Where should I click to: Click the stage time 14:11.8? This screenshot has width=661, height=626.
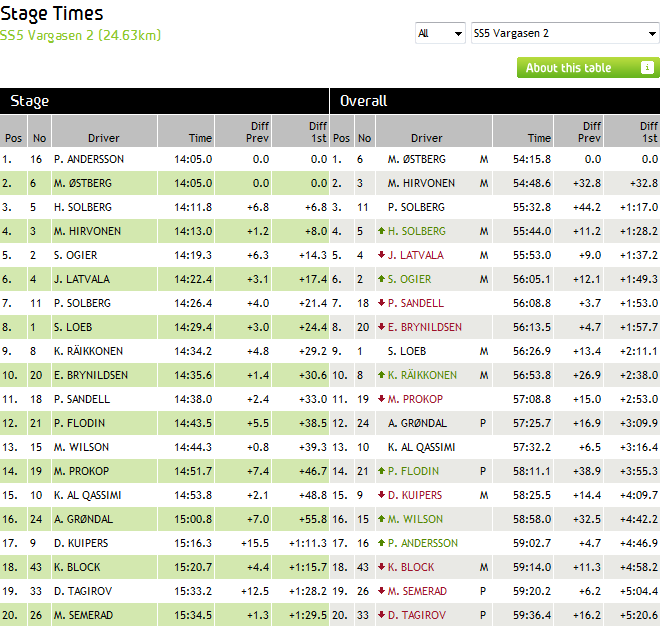coord(193,207)
